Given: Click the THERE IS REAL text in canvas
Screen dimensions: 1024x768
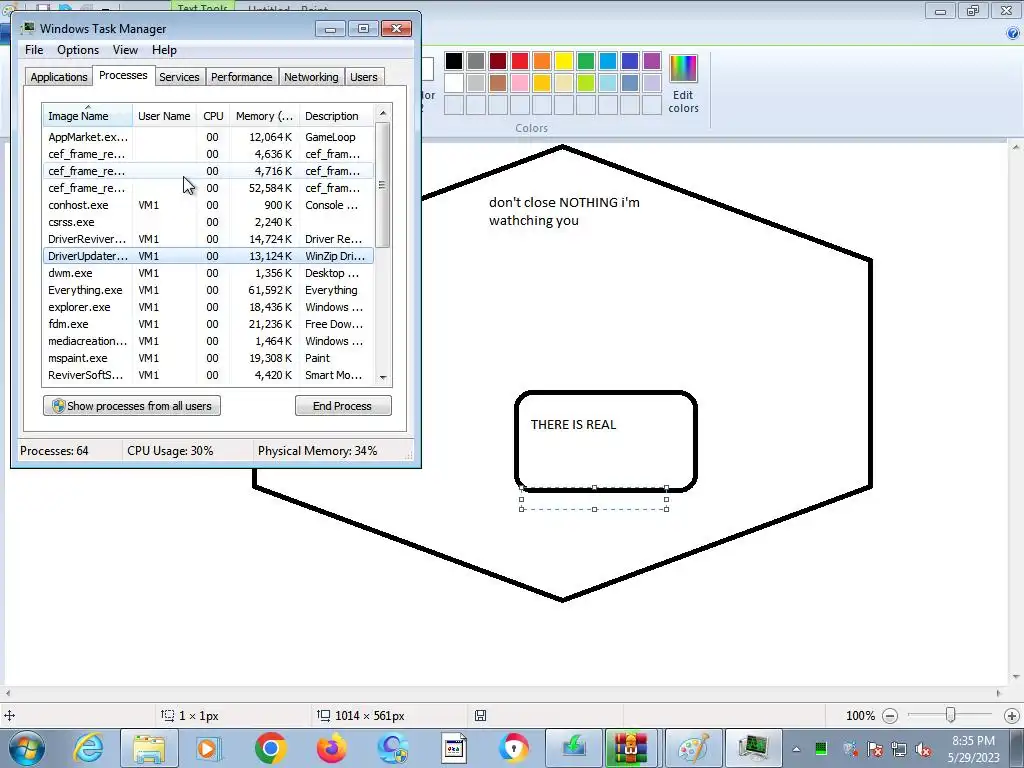Looking at the screenshot, I should [x=573, y=424].
